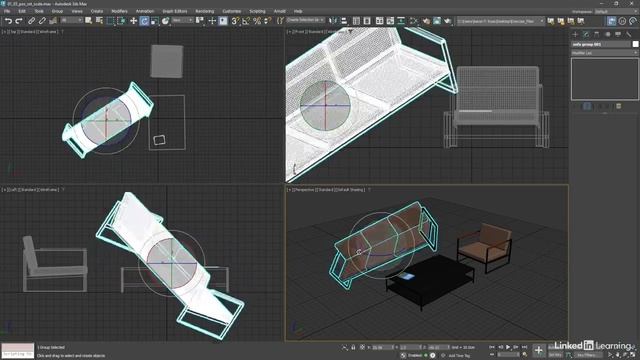
Task: Open the Rendering menu
Action: point(204,11)
